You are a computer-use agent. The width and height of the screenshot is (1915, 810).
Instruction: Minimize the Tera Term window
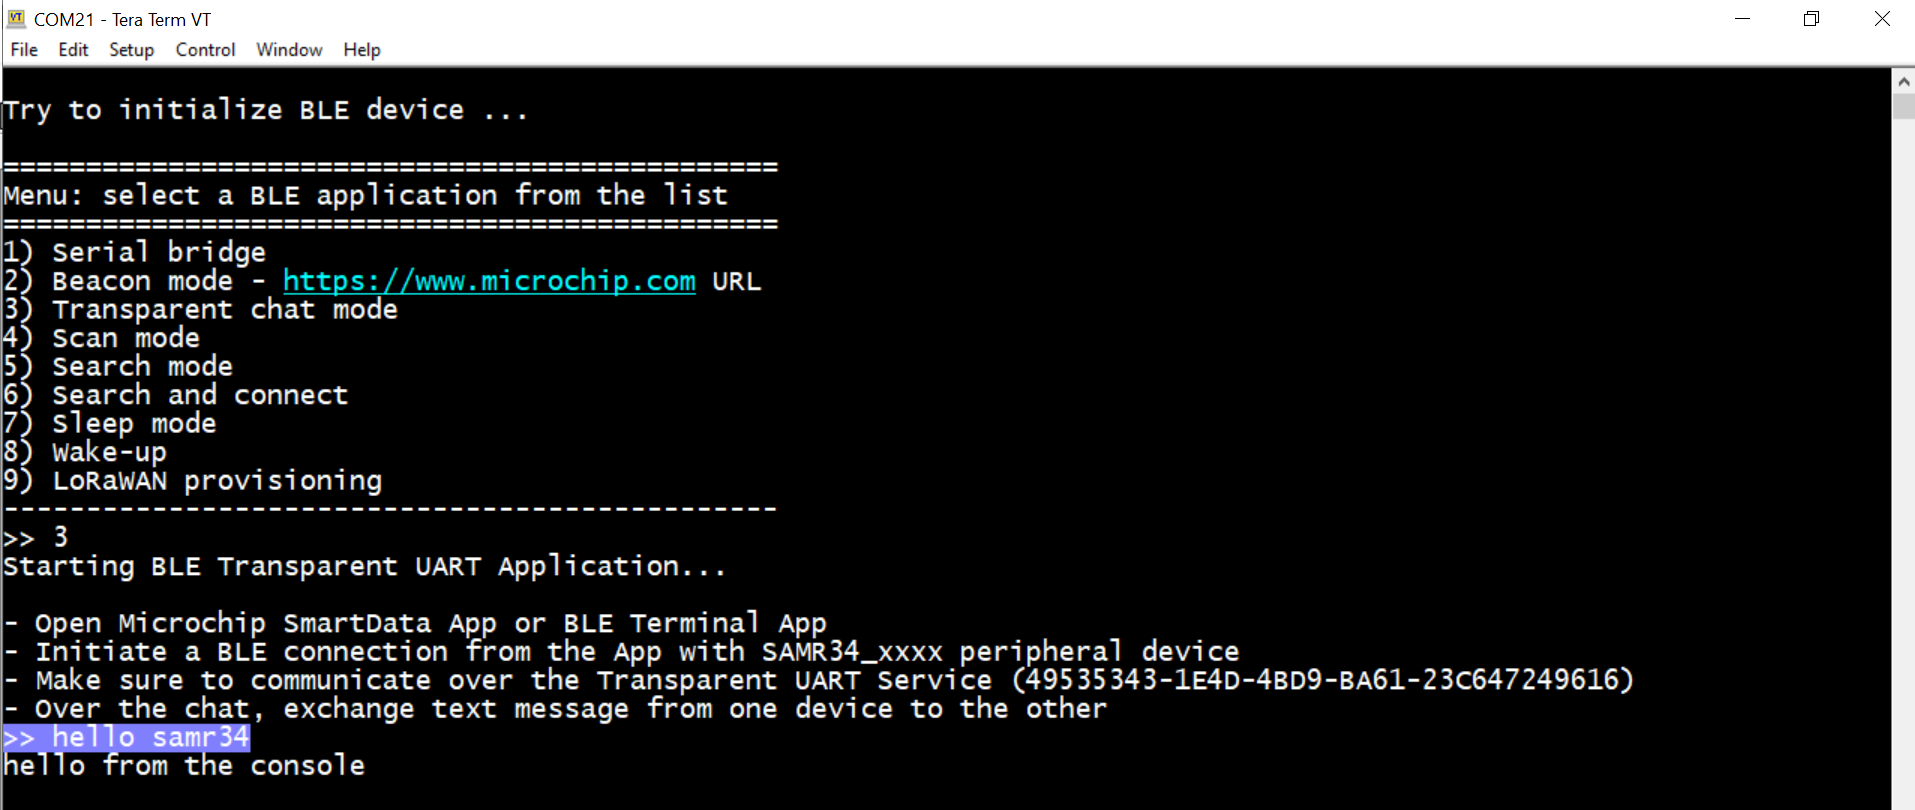pyautogui.click(x=1742, y=19)
